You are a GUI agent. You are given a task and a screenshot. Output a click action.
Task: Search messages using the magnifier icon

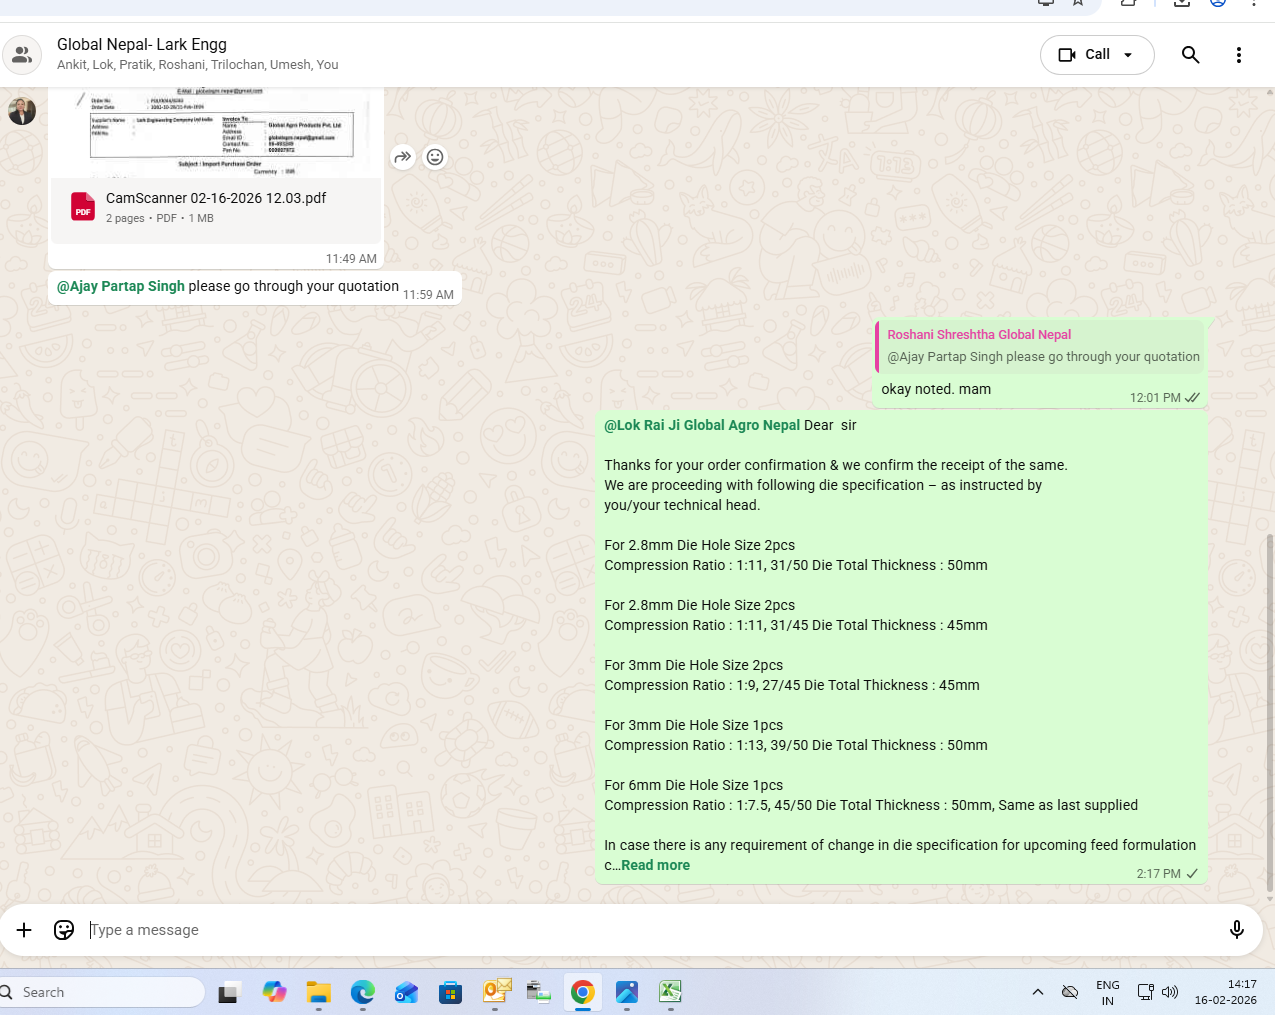click(x=1190, y=55)
